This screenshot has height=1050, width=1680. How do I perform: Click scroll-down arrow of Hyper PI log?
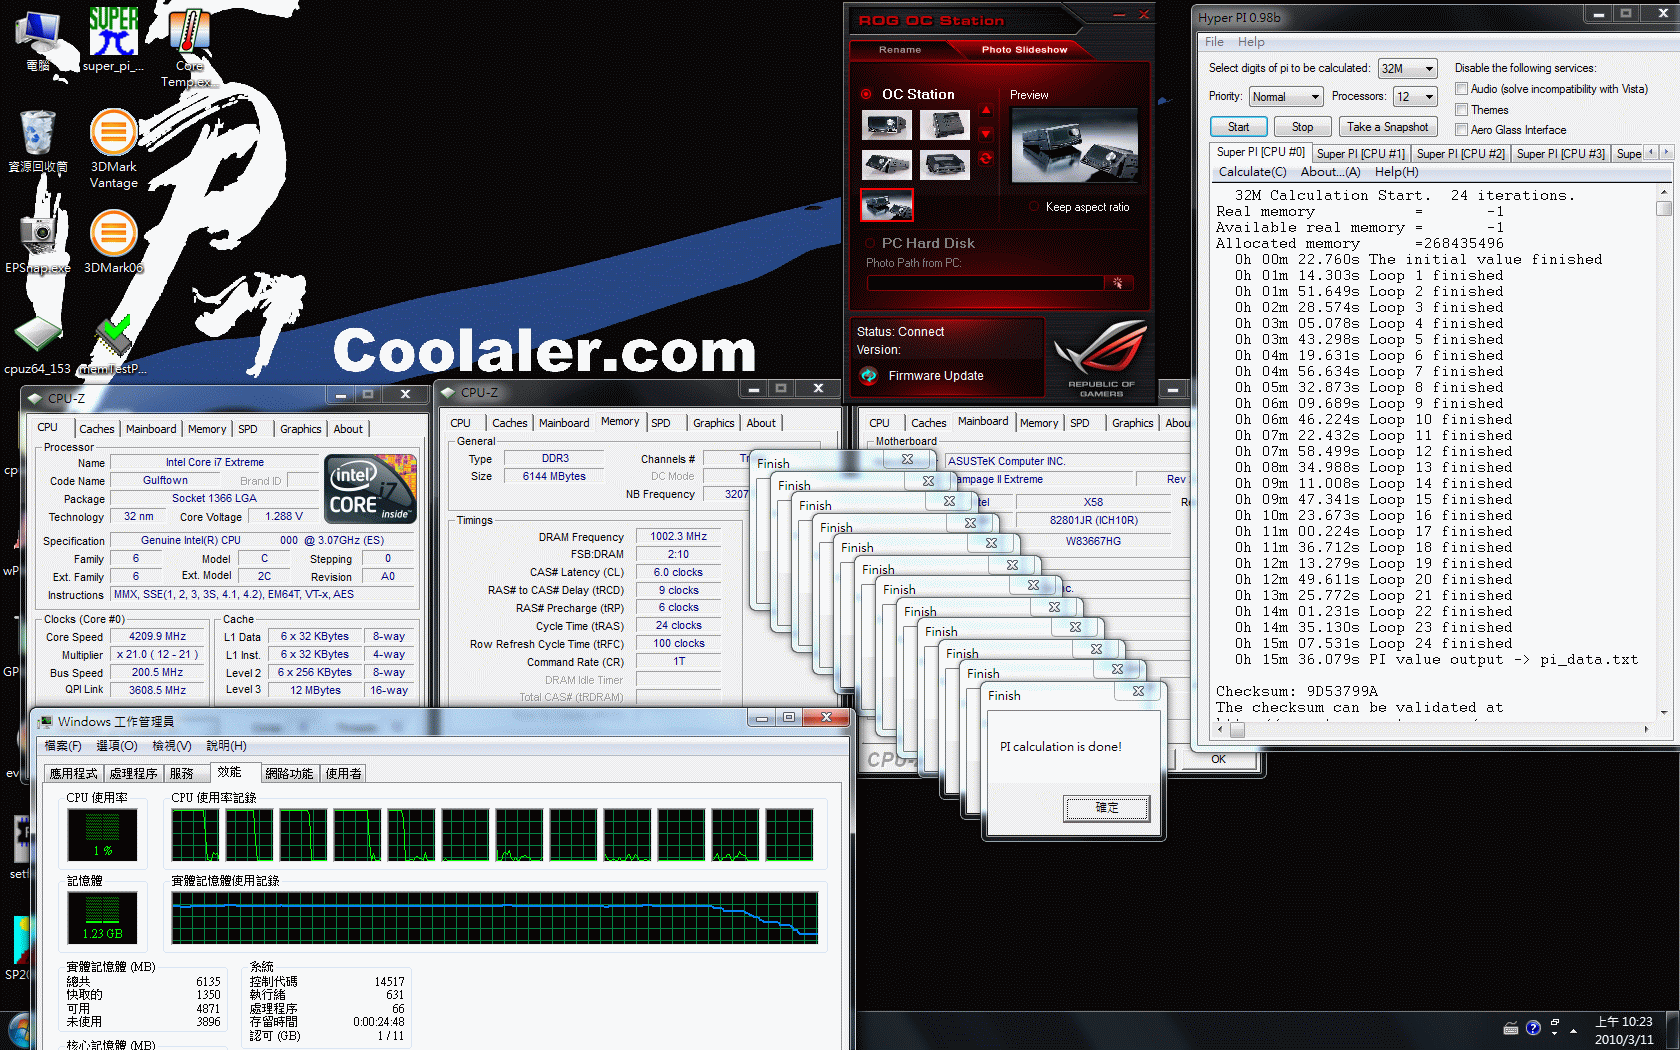click(1664, 712)
